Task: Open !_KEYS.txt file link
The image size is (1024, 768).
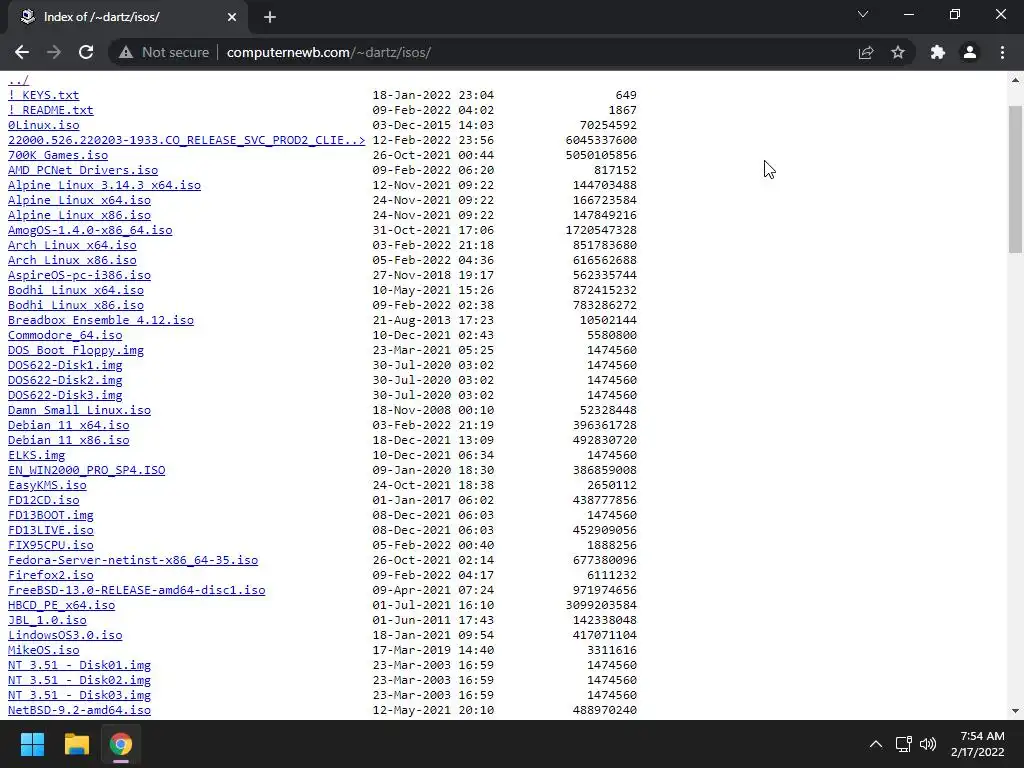Action: pos(43,95)
